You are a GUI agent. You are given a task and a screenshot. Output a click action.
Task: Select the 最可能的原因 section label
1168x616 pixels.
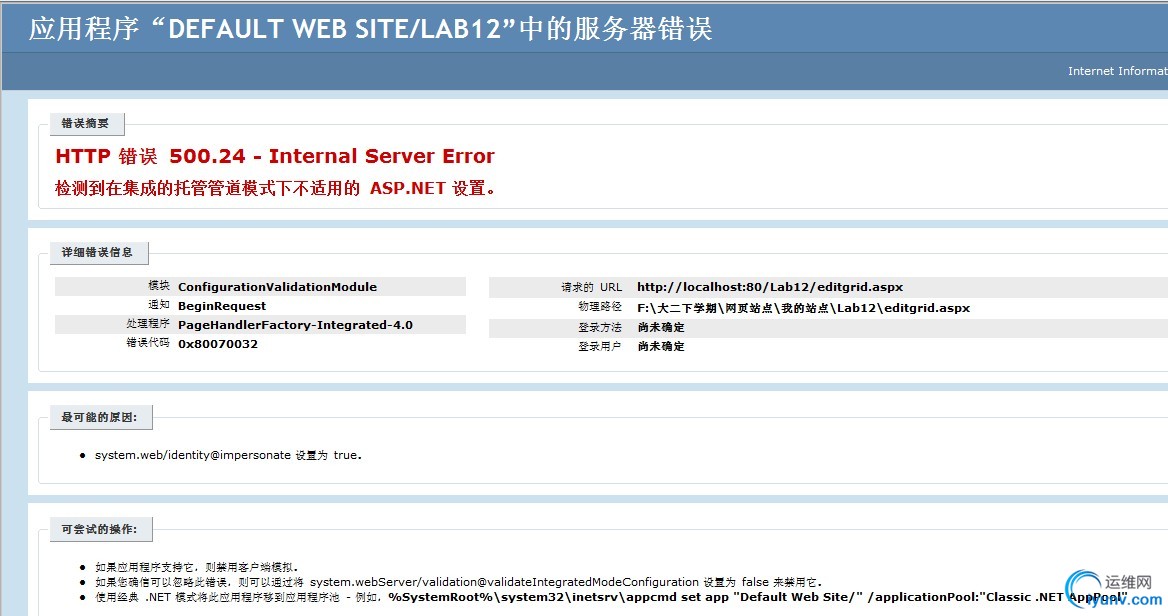[101, 418]
